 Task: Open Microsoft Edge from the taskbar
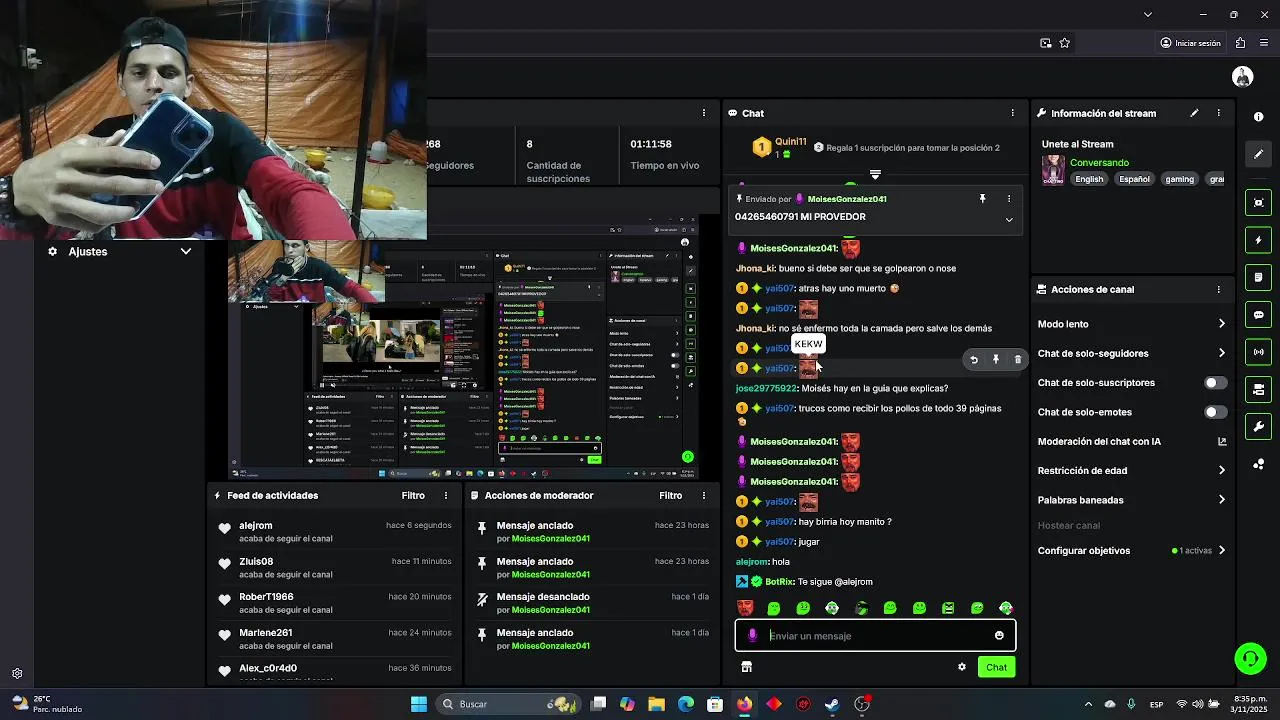pyautogui.click(x=685, y=704)
